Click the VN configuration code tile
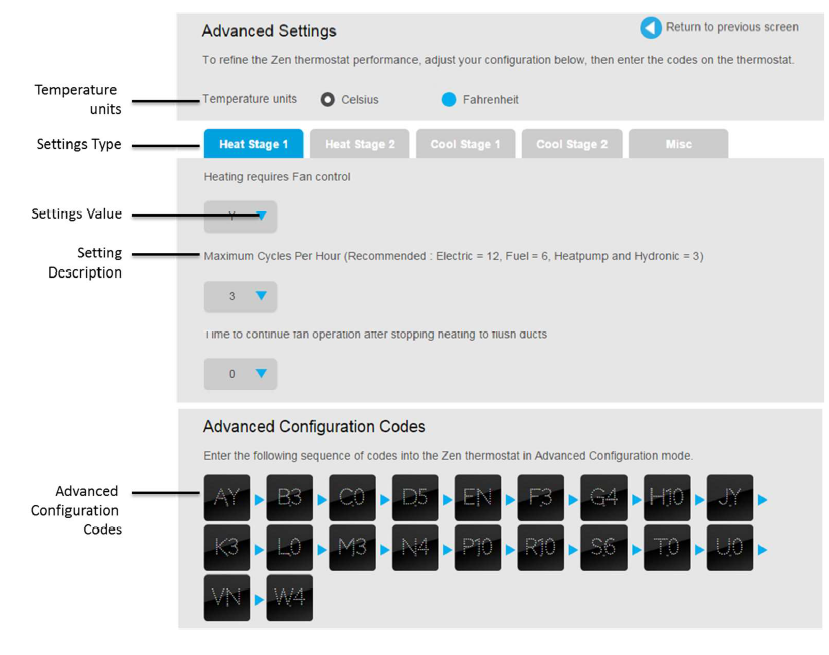829x655 pixels. (227, 598)
